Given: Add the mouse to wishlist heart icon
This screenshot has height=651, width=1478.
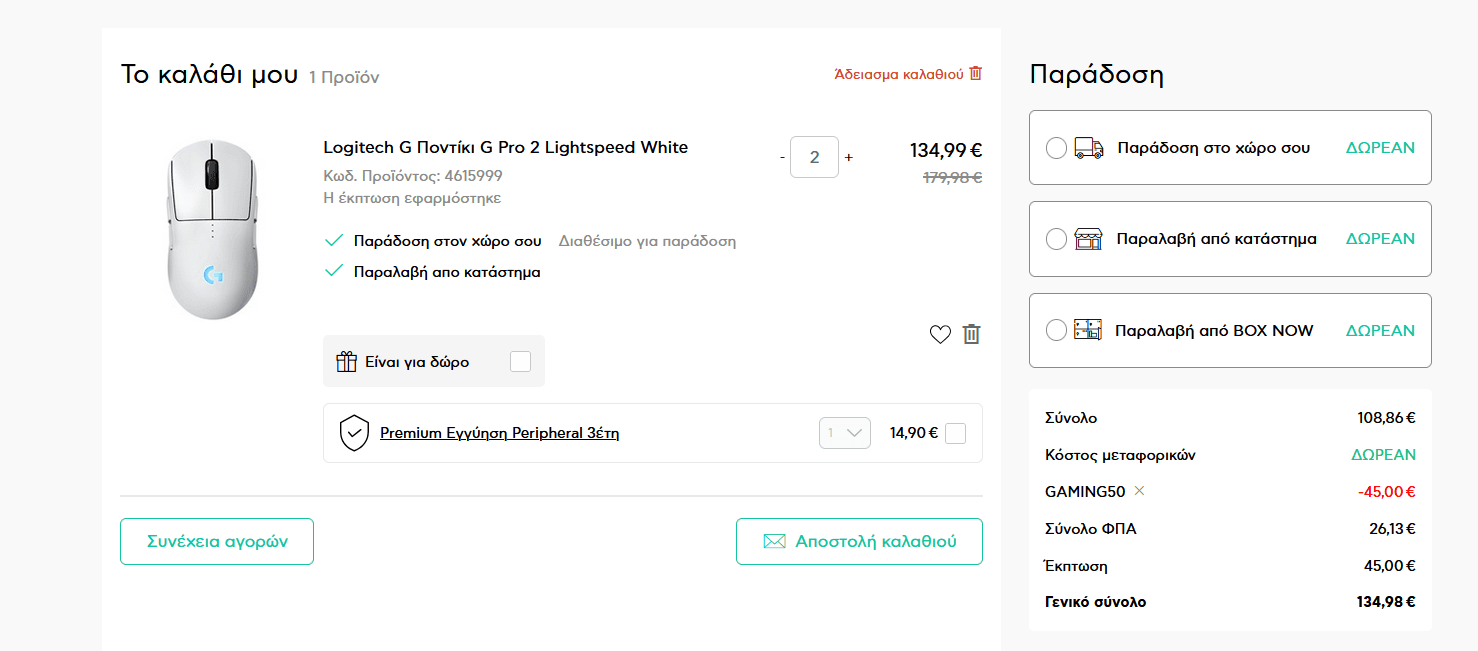Looking at the screenshot, I should coord(940,335).
